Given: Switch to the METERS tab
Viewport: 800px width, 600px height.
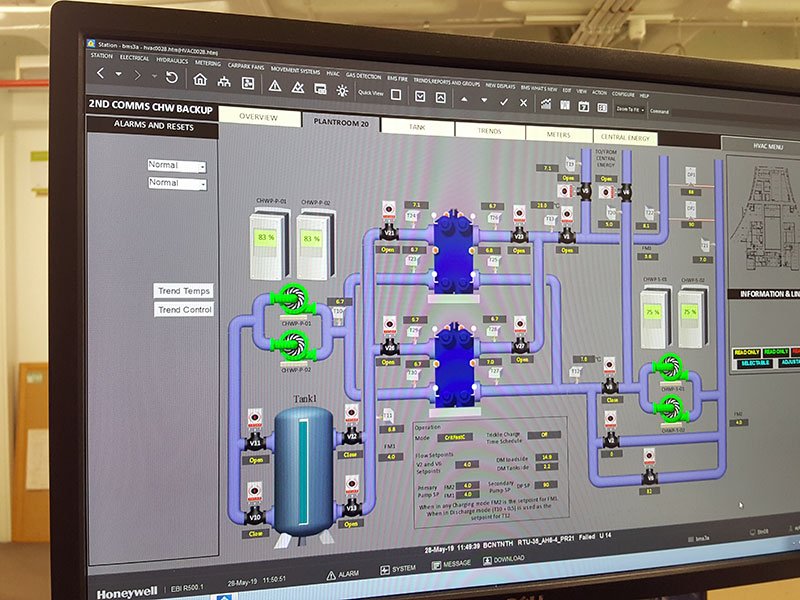Looking at the screenshot, I should [559, 135].
